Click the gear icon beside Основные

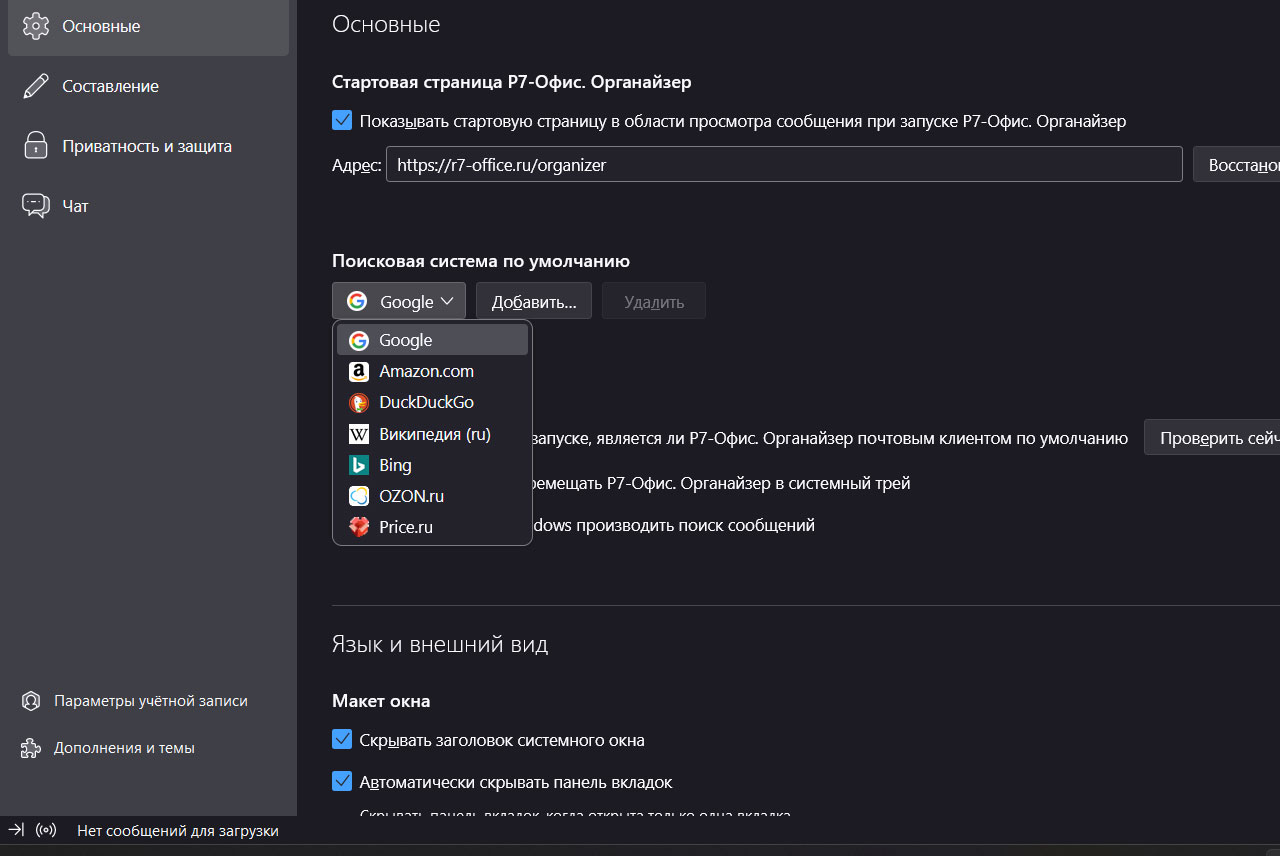tap(36, 26)
